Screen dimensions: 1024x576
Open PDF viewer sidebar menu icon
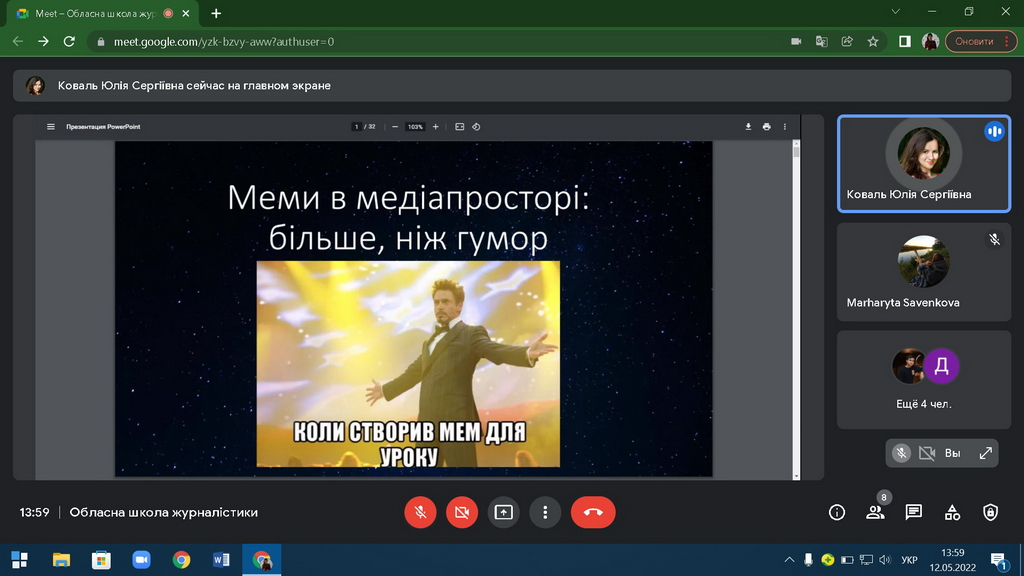point(51,127)
